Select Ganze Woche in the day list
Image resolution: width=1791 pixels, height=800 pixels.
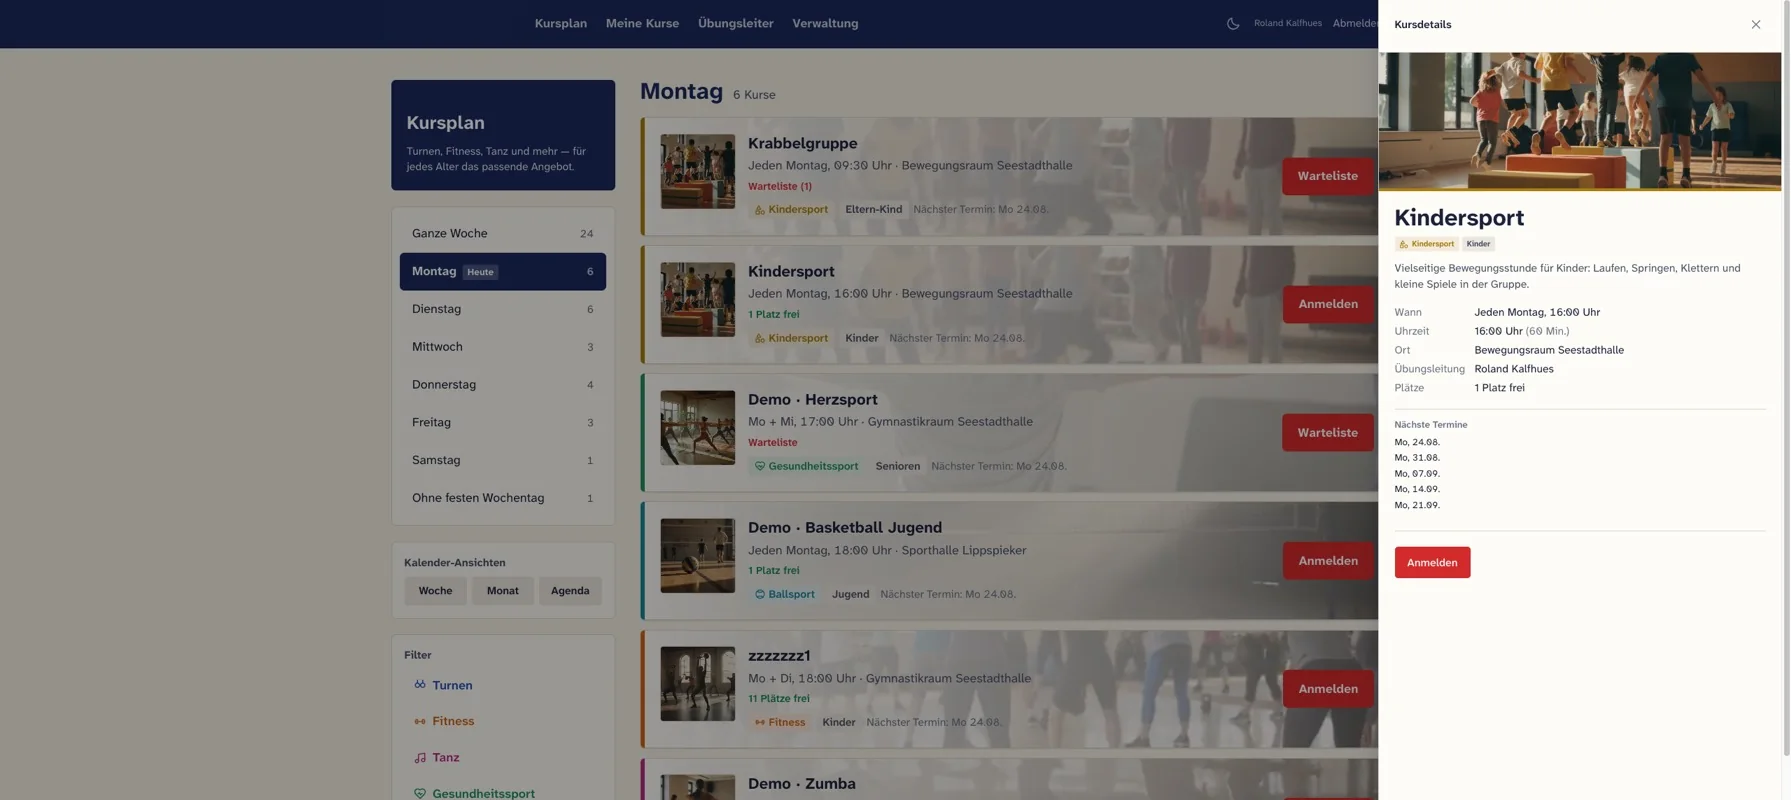503,233
